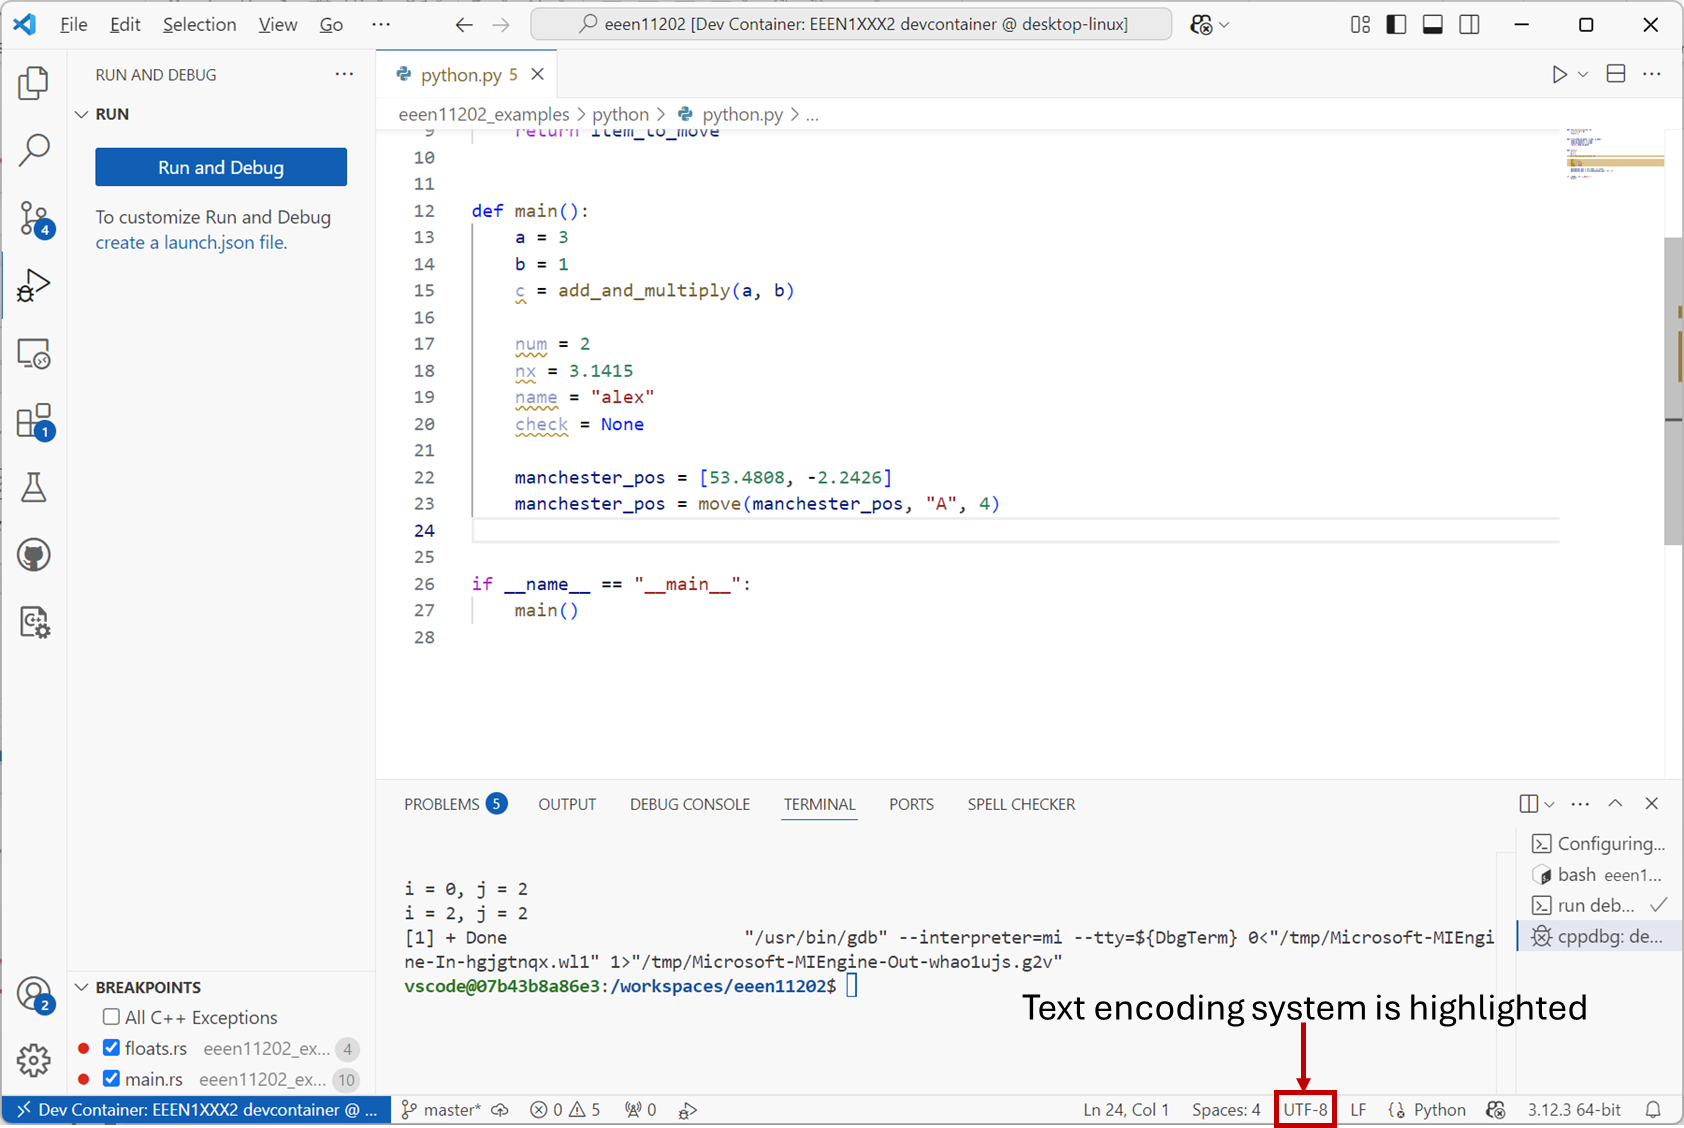Open the Explorer view icon

(34, 83)
